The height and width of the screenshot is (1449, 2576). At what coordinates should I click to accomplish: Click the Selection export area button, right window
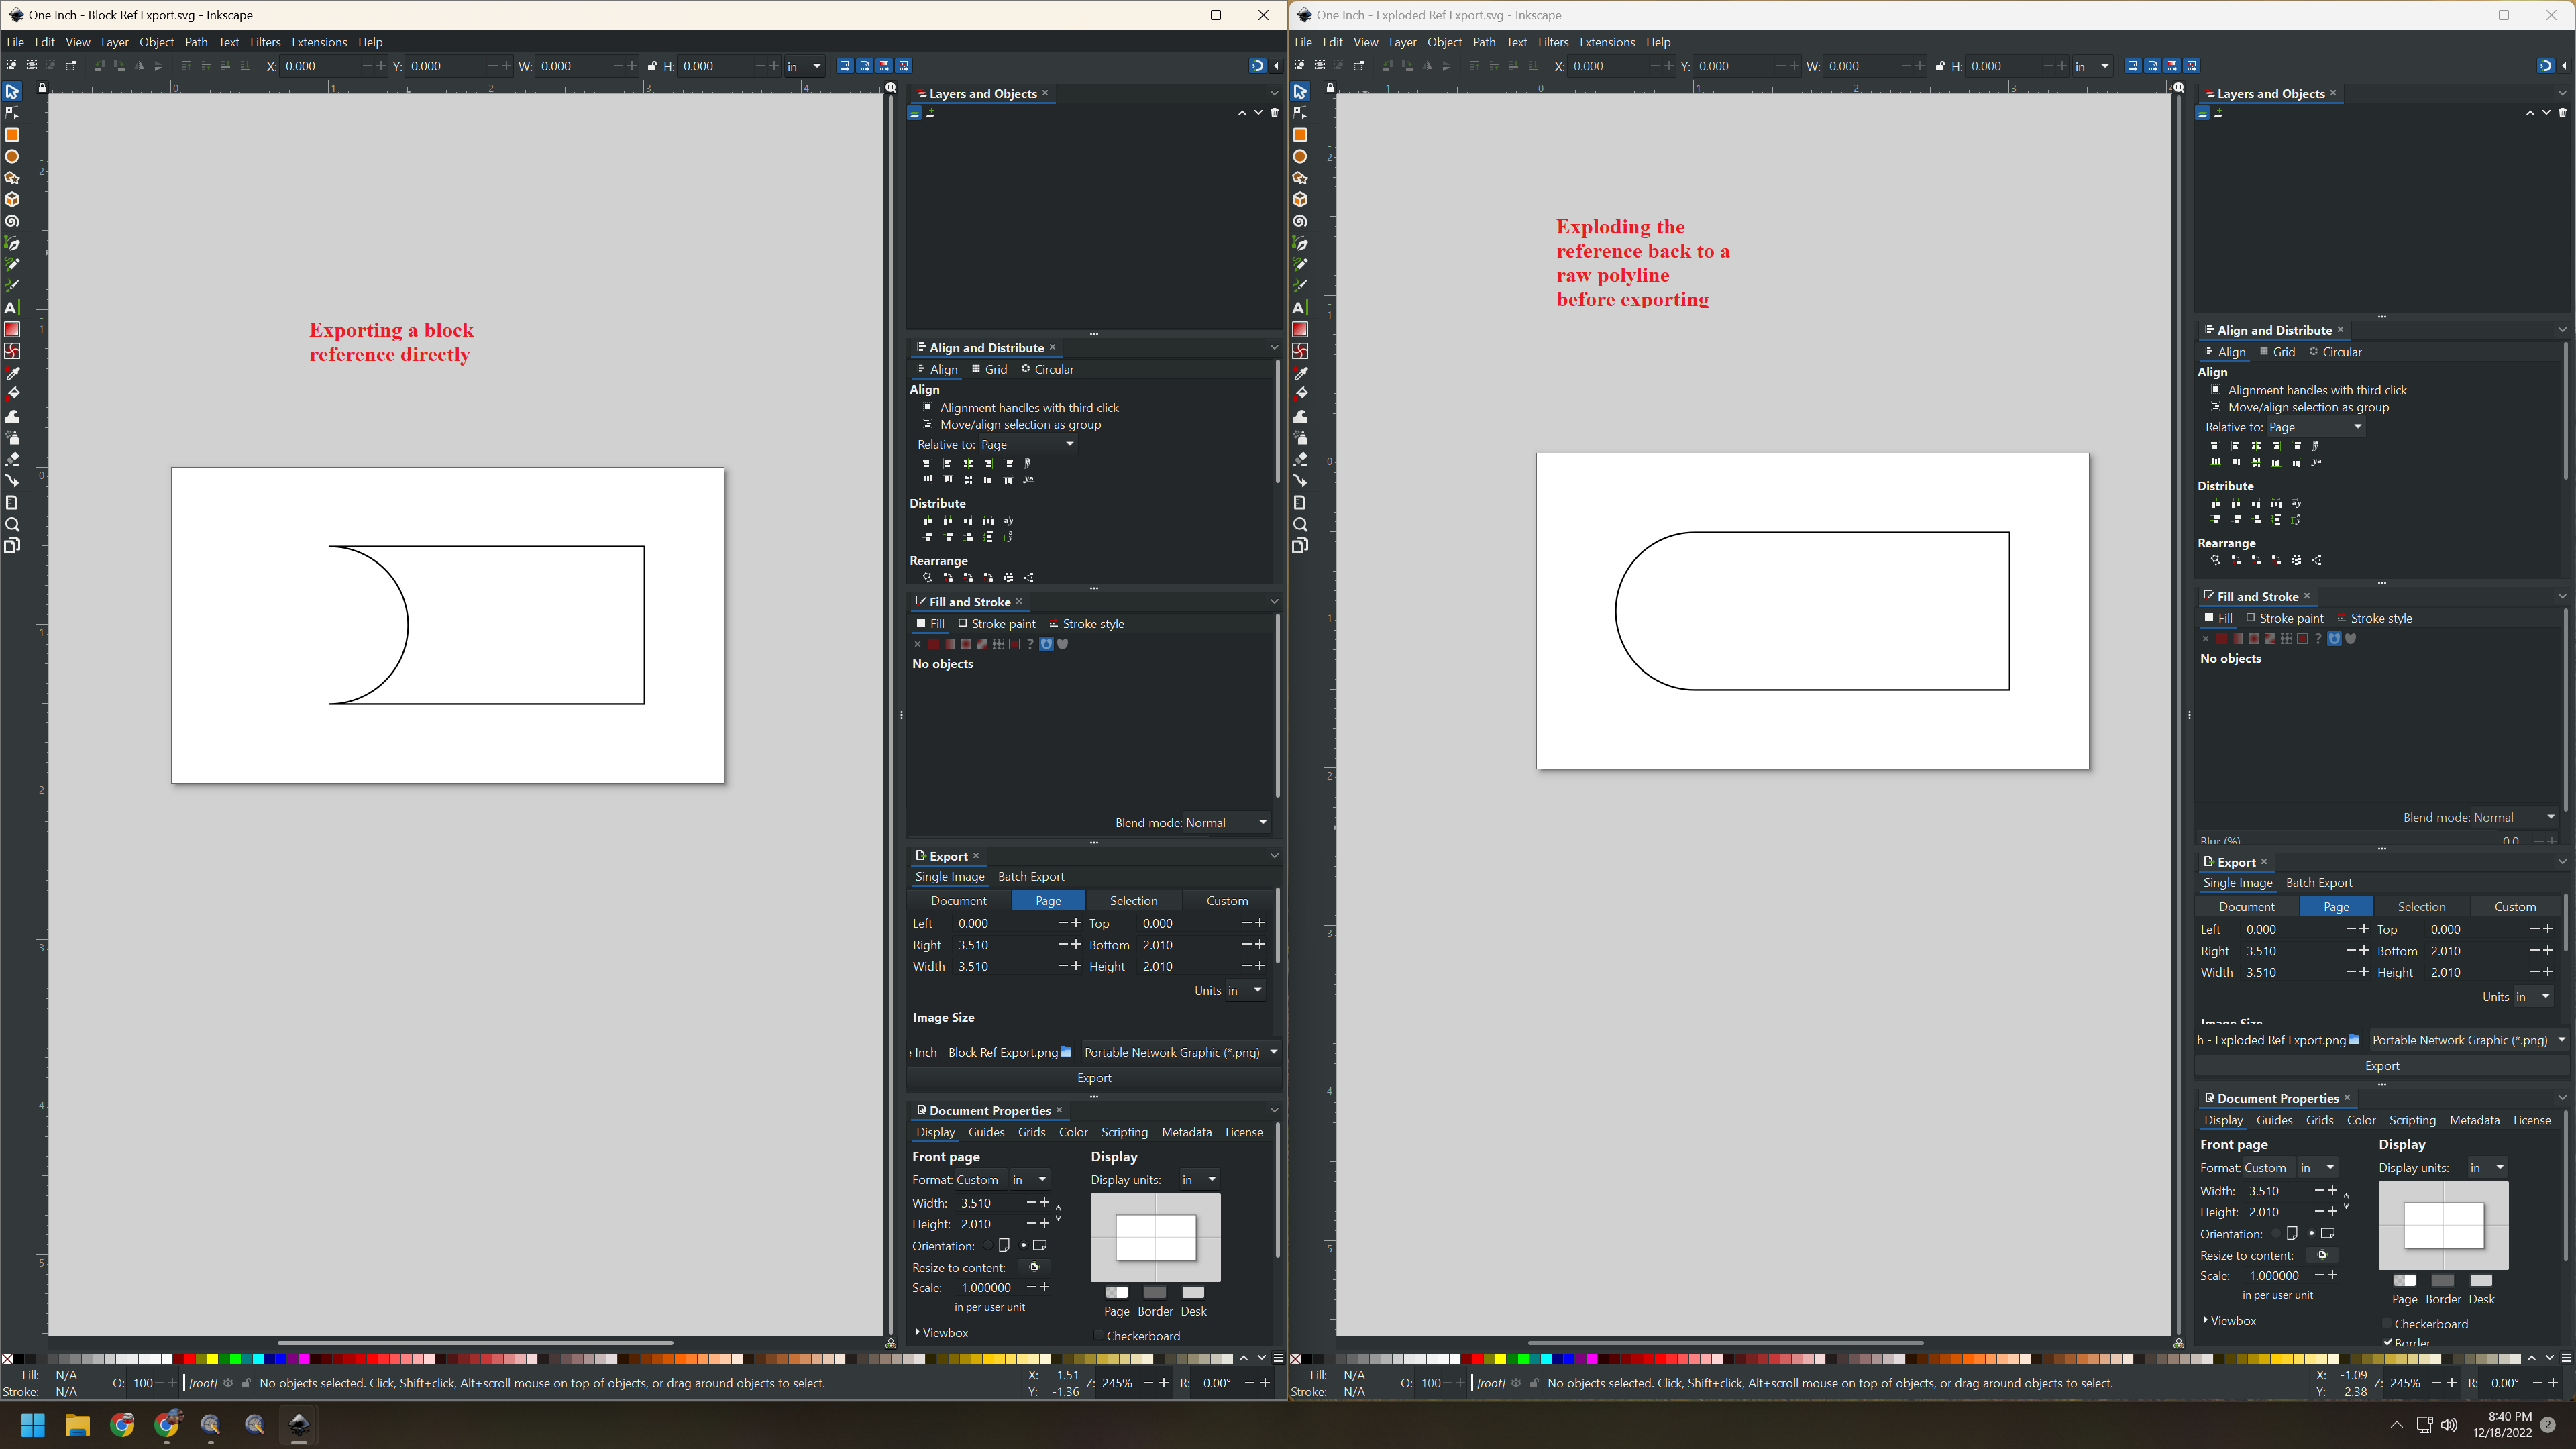pyautogui.click(x=2421, y=907)
